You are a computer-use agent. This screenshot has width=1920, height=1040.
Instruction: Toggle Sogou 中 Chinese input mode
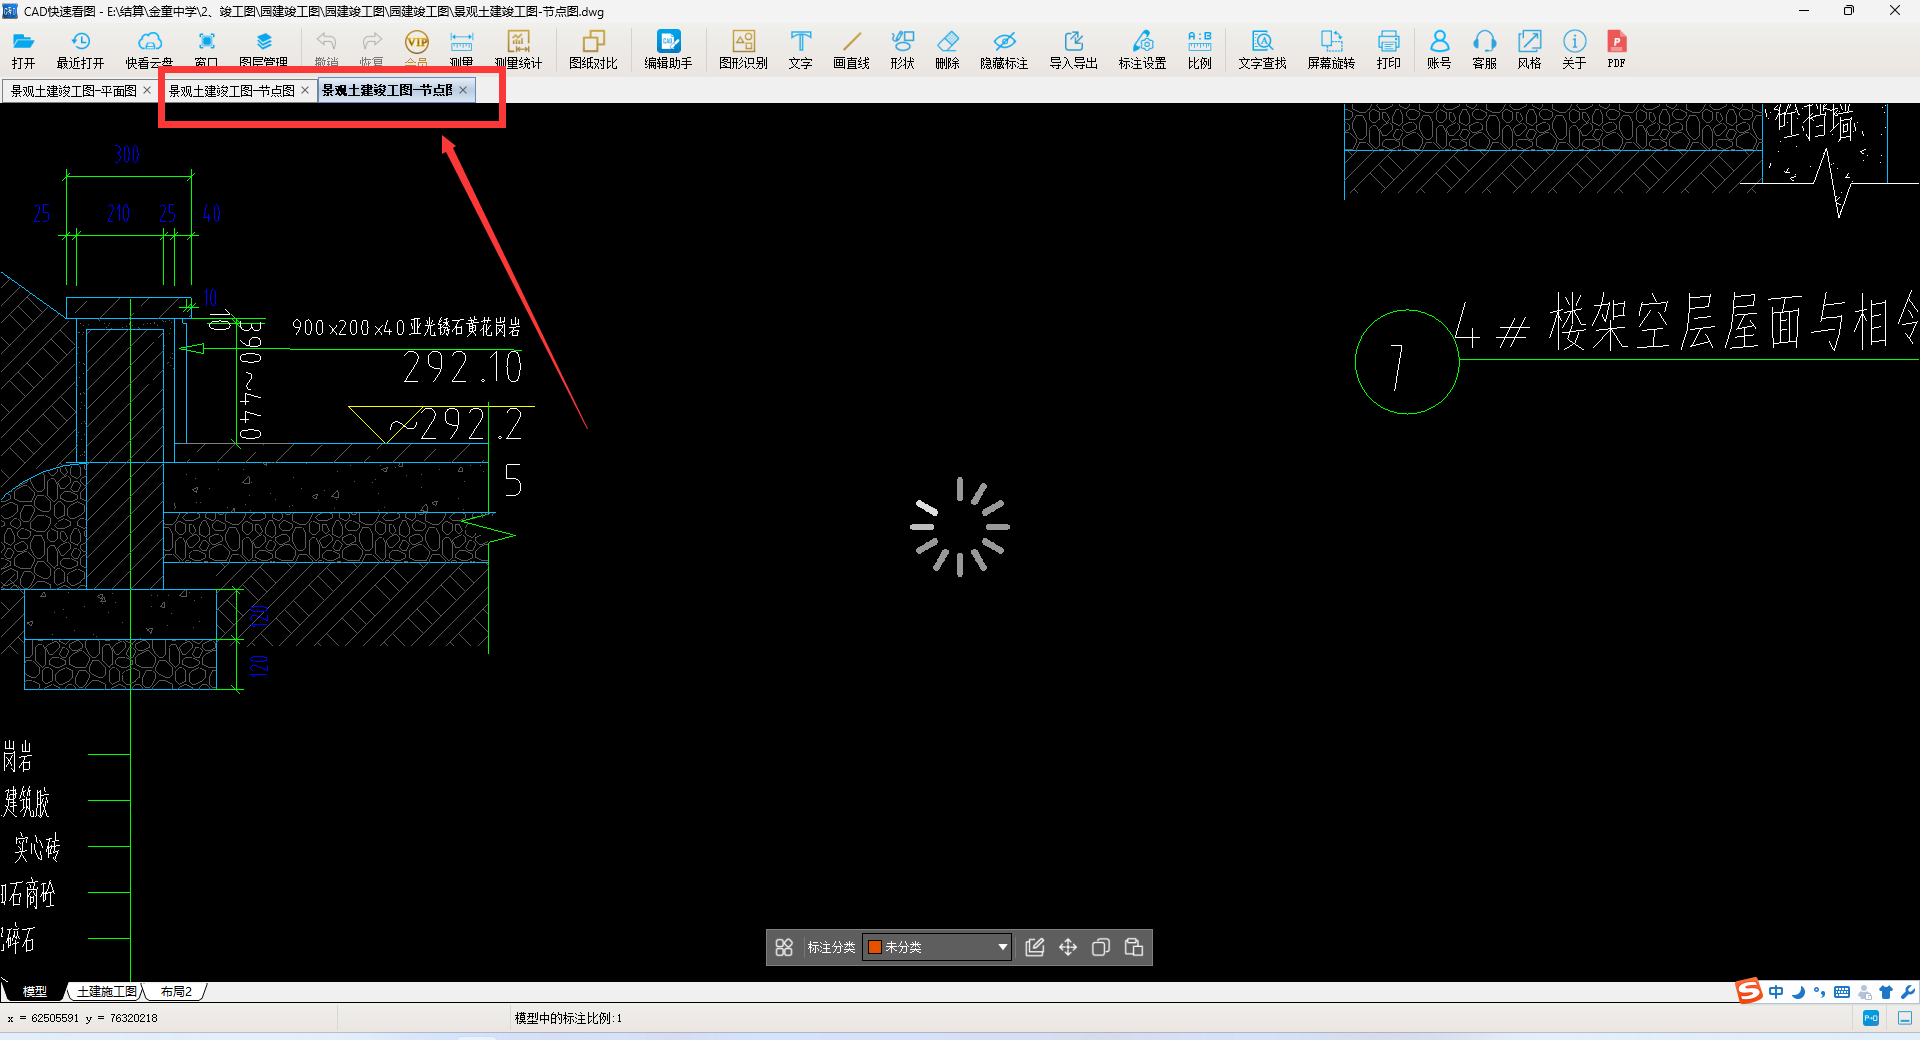point(1776,992)
